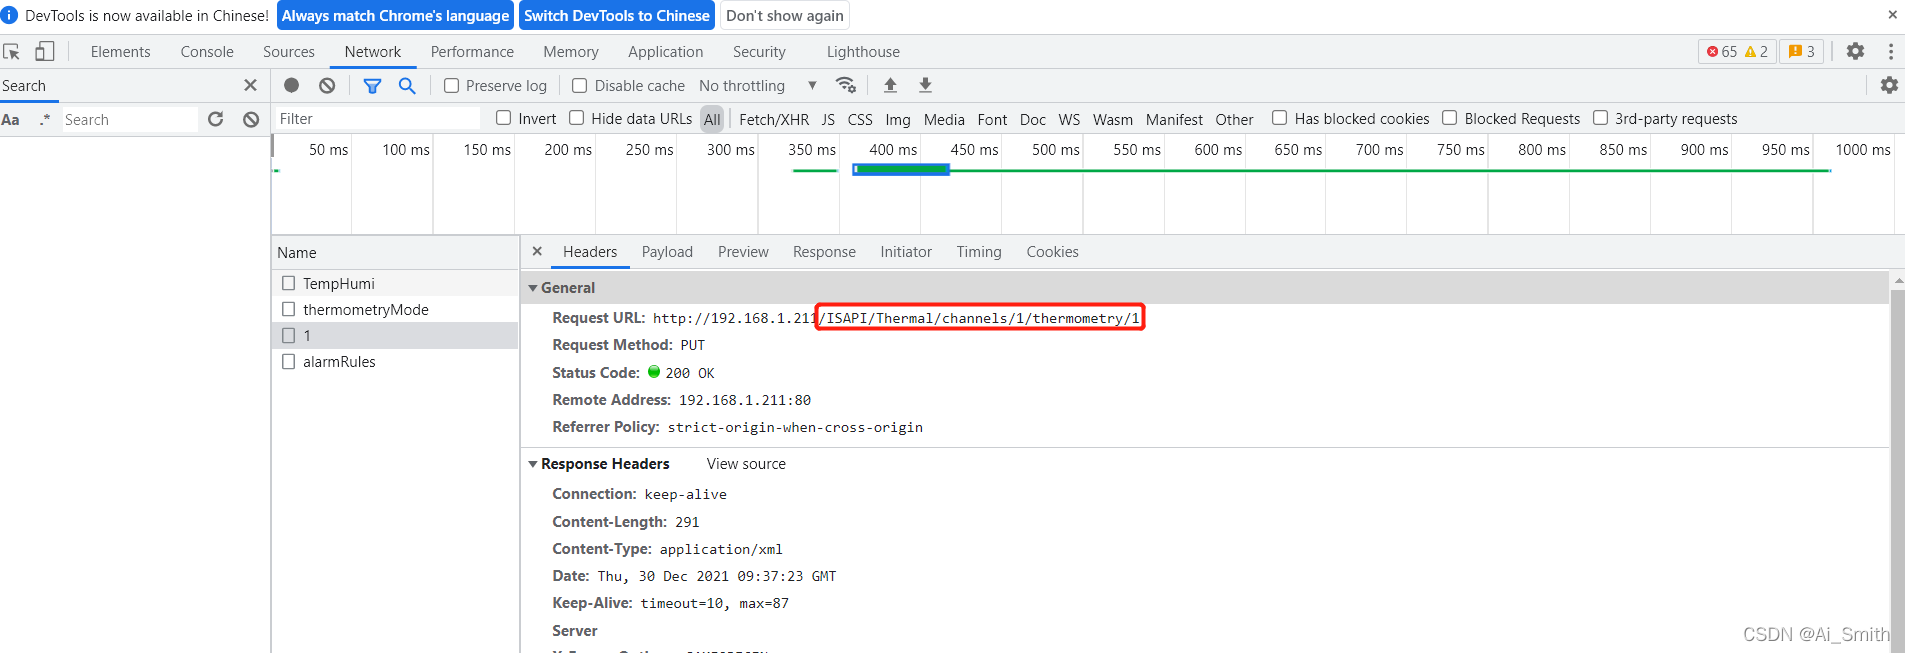Focus the Search text field
The height and width of the screenshot is (653, 1905).
(x=130, y=120)
